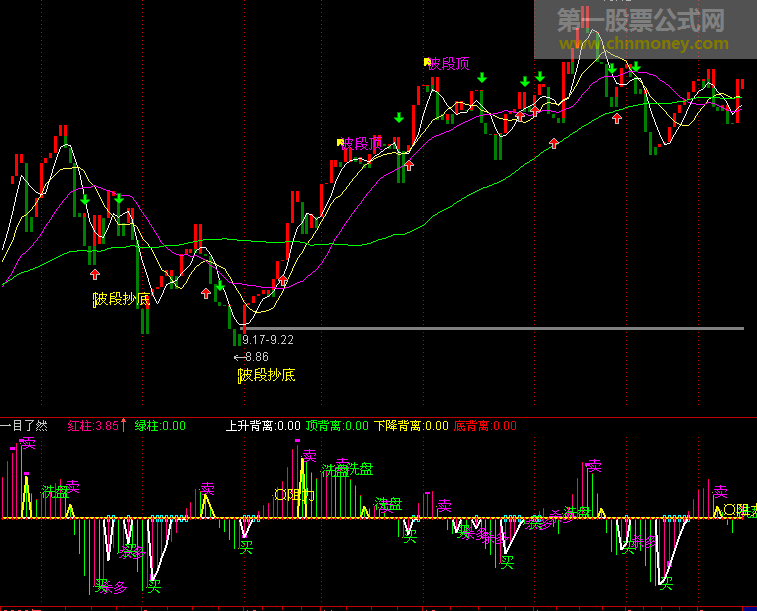757x611 pixels.
Task: Click the 顶背离:0.00 value label
Action: click(337, 425)
